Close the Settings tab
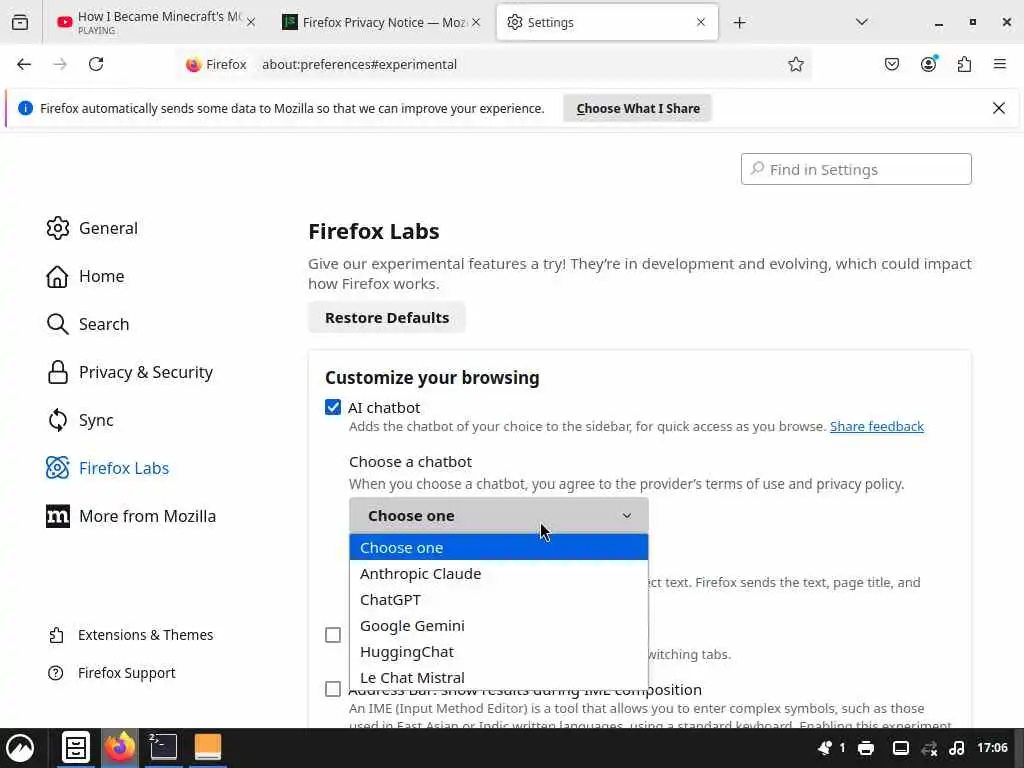 coord(701,22)
